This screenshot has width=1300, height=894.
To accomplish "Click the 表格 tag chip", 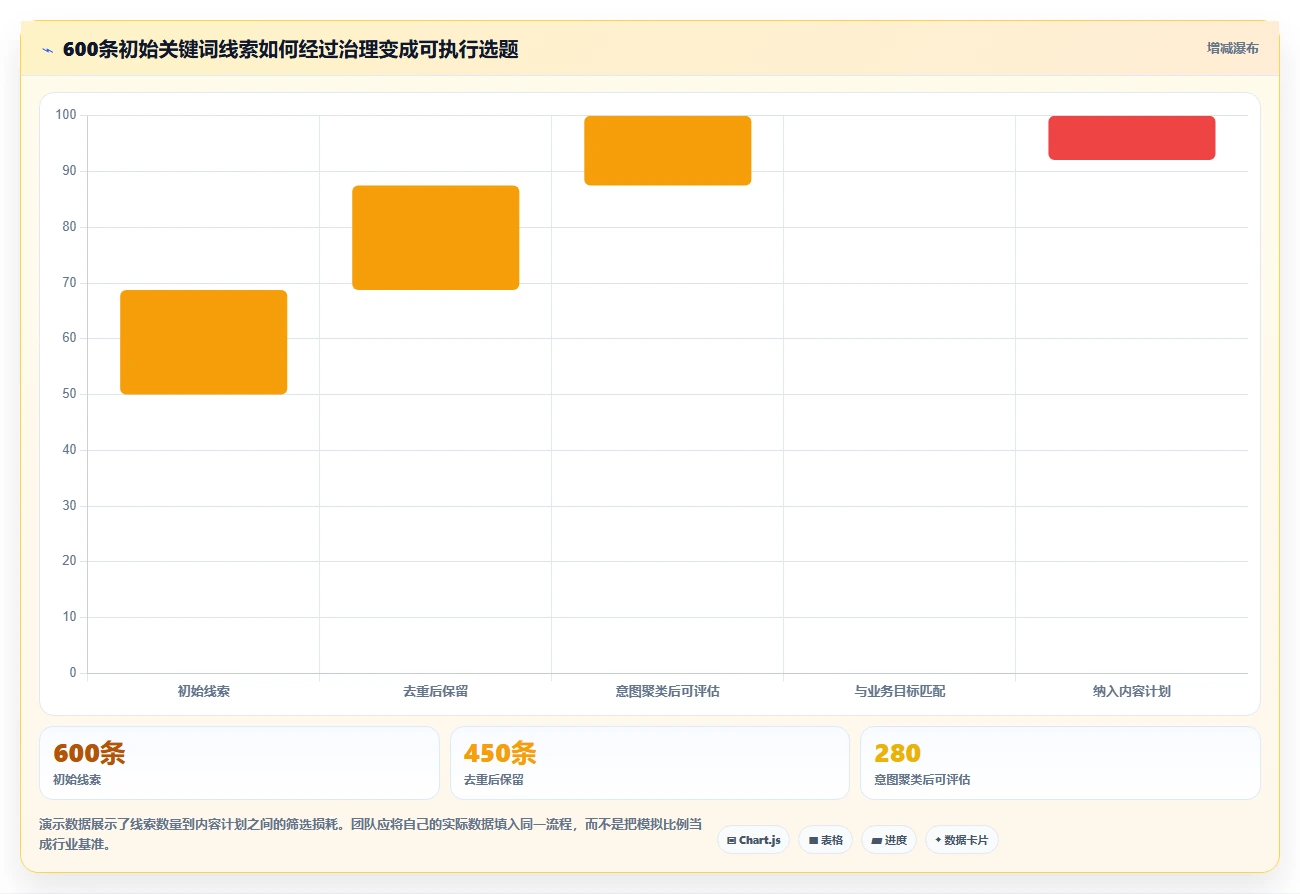I will click(x=825, y=840).
